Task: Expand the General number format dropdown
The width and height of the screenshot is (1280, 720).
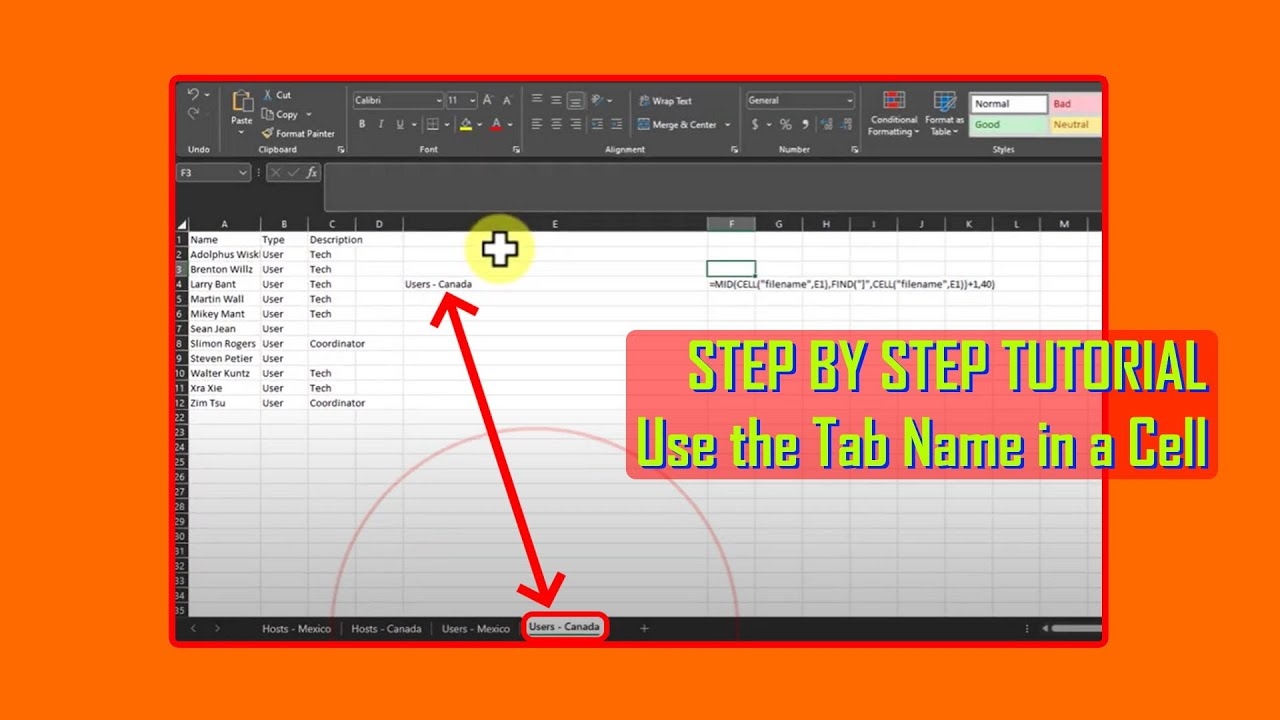Action: [x=850, y=101]
